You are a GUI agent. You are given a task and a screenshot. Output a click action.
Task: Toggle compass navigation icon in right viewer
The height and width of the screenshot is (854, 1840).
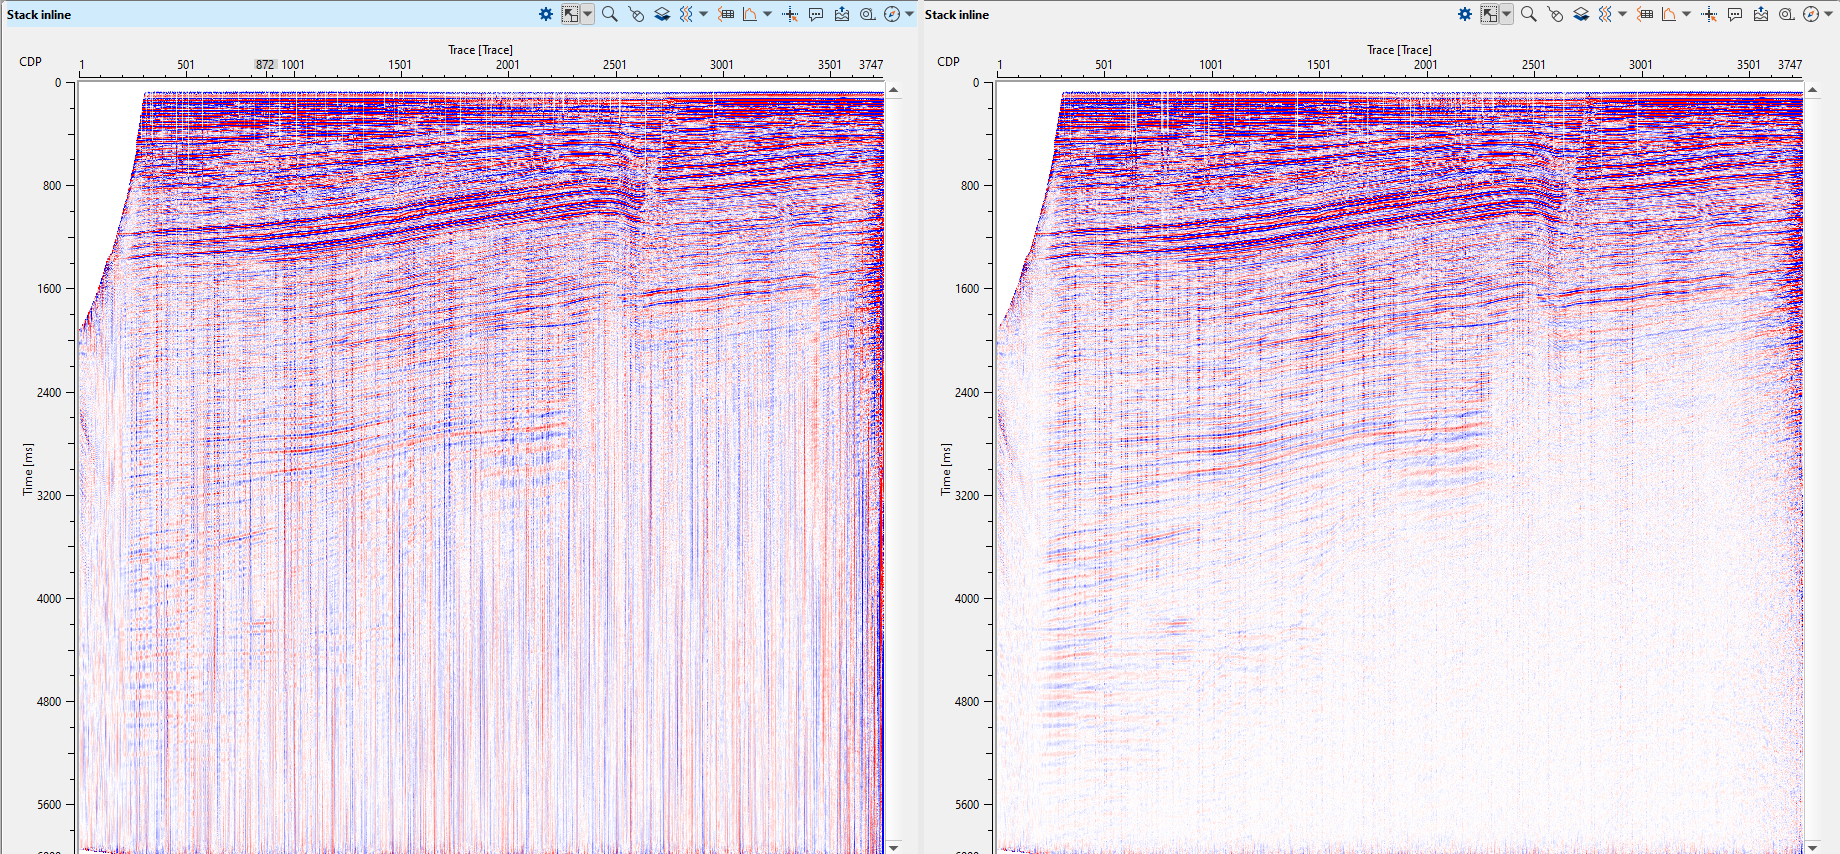pyautogui.click(x=1811, y=14)
